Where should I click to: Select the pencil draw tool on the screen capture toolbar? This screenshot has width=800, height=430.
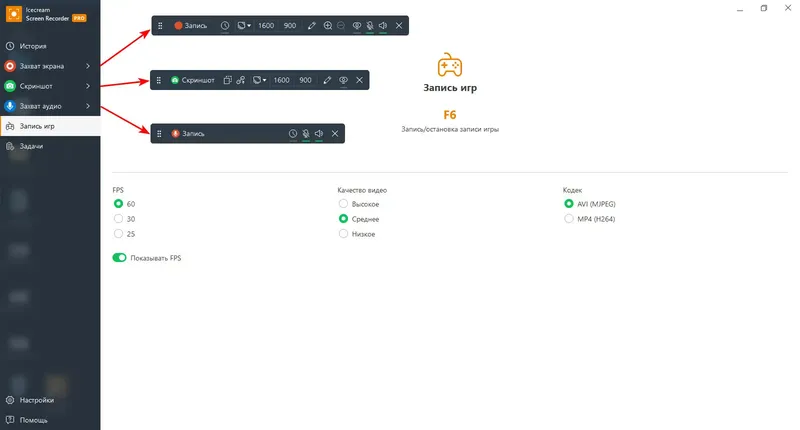312,26
